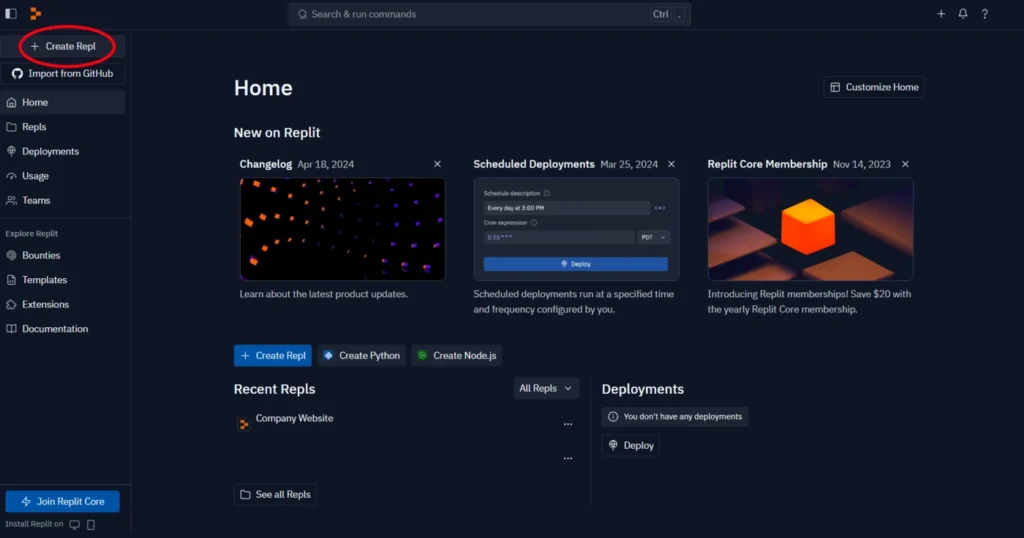Dismiss the Replit Core Membership card
Viewport: 1024px width, 538px height.
pyautogui.click(x=905, y=164)
